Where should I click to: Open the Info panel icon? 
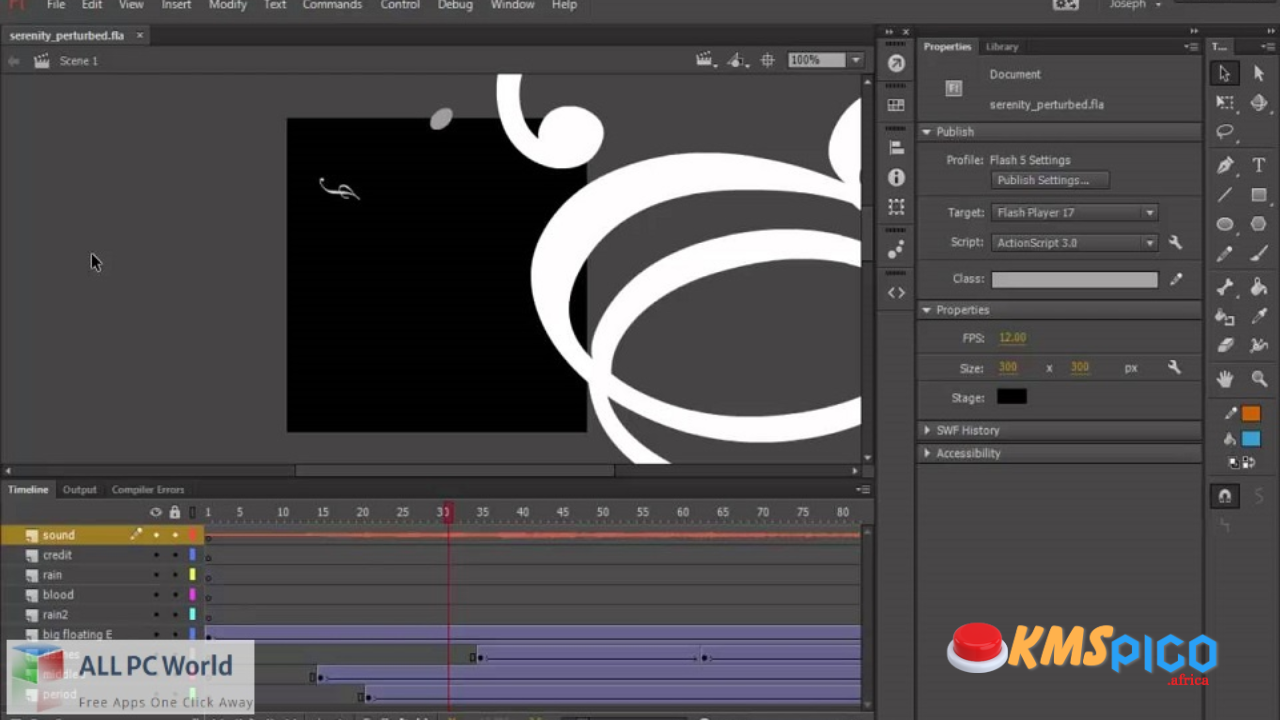tap(896, 177)
